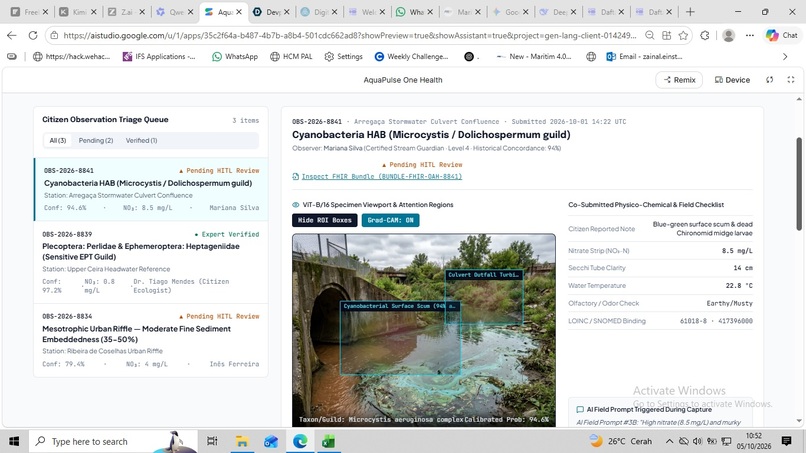Click 'AI Field Prompt Triggered During Capture' heading
This screenshot has height=453, width=806.
coord(649,410)
